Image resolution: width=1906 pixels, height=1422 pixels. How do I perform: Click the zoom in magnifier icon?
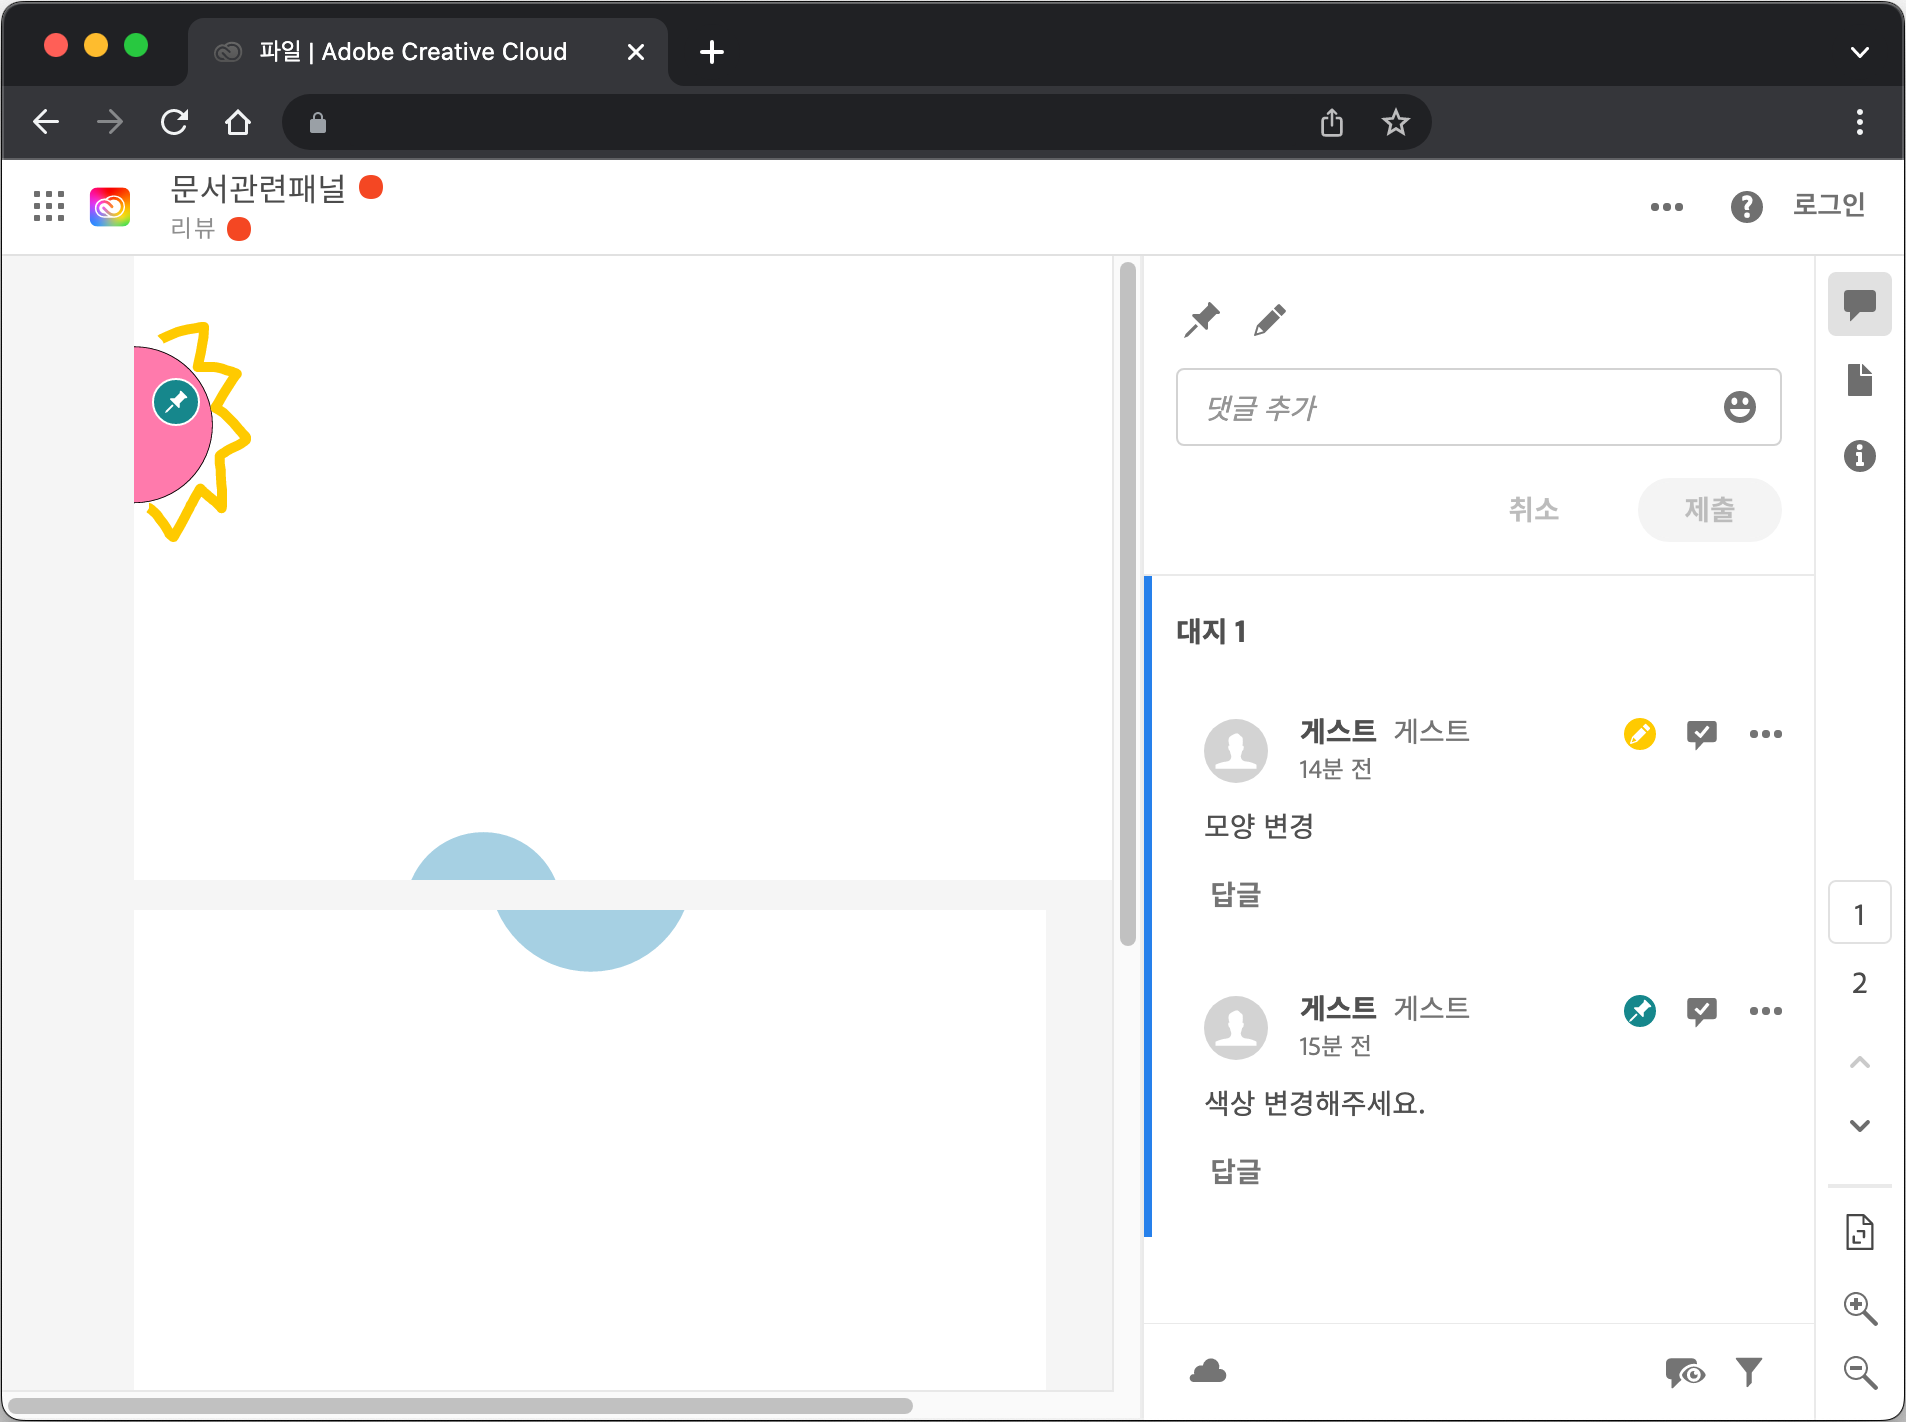tap(1860, 1307)
